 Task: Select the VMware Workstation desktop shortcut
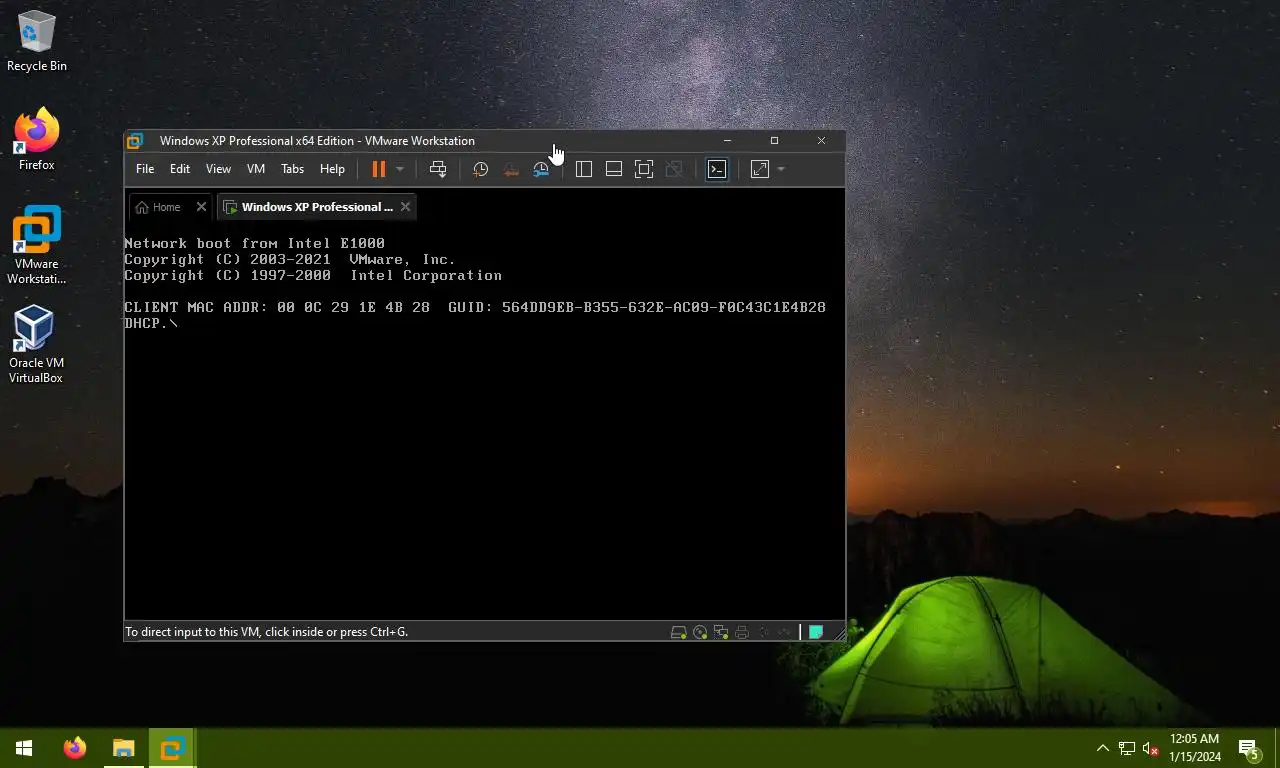click(37, 246)
